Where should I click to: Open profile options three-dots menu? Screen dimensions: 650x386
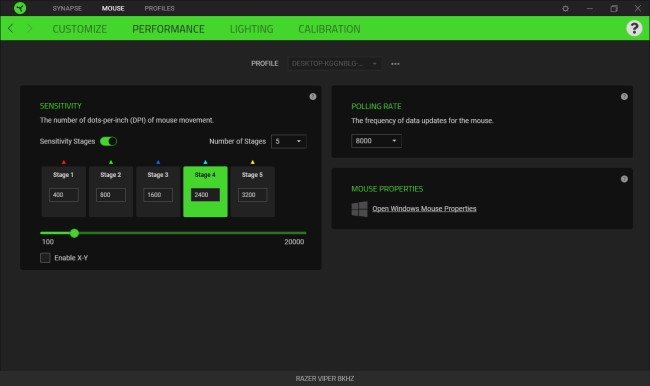coord(395,64)
